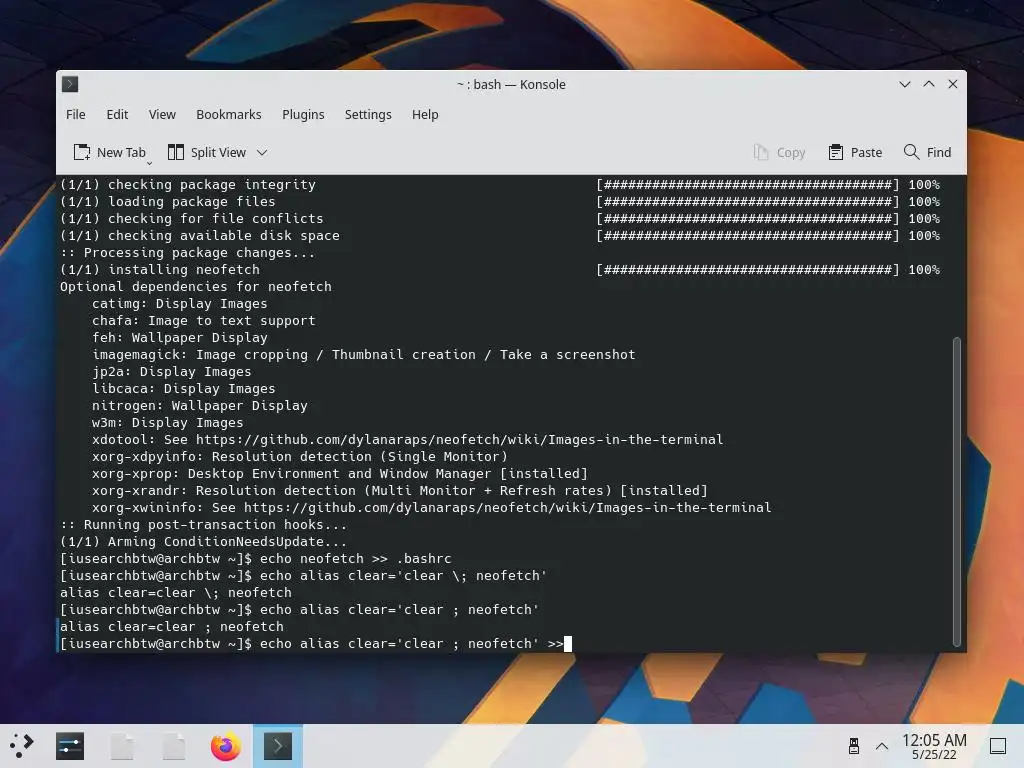Click 'Arming ConditionNeedsUpdate...' line

(203, 541)
